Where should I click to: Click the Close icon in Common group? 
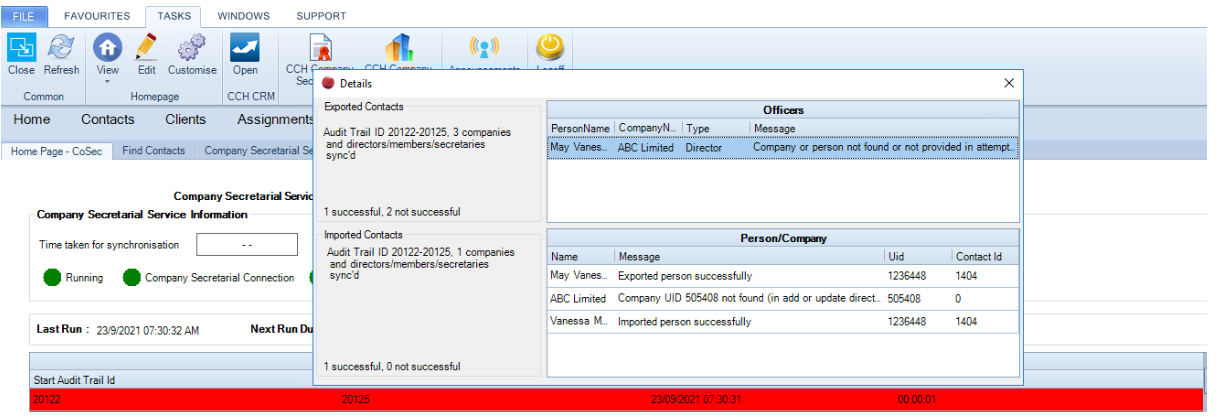pos(21,47)
